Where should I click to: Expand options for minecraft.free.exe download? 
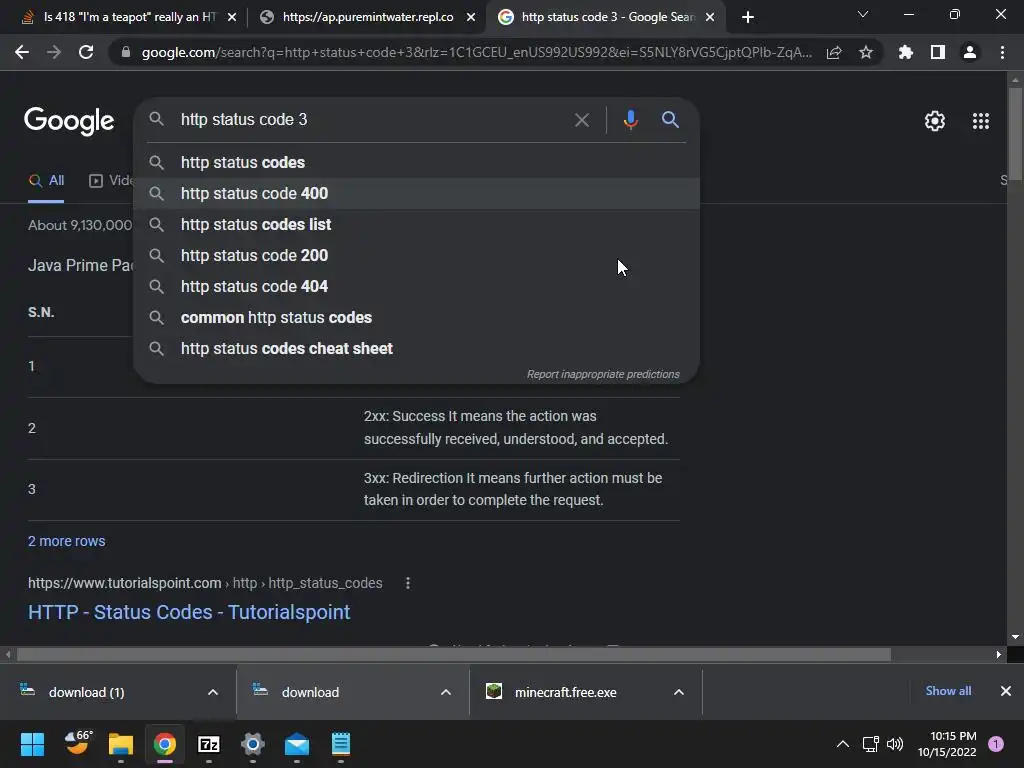click(x=679, y=692)
